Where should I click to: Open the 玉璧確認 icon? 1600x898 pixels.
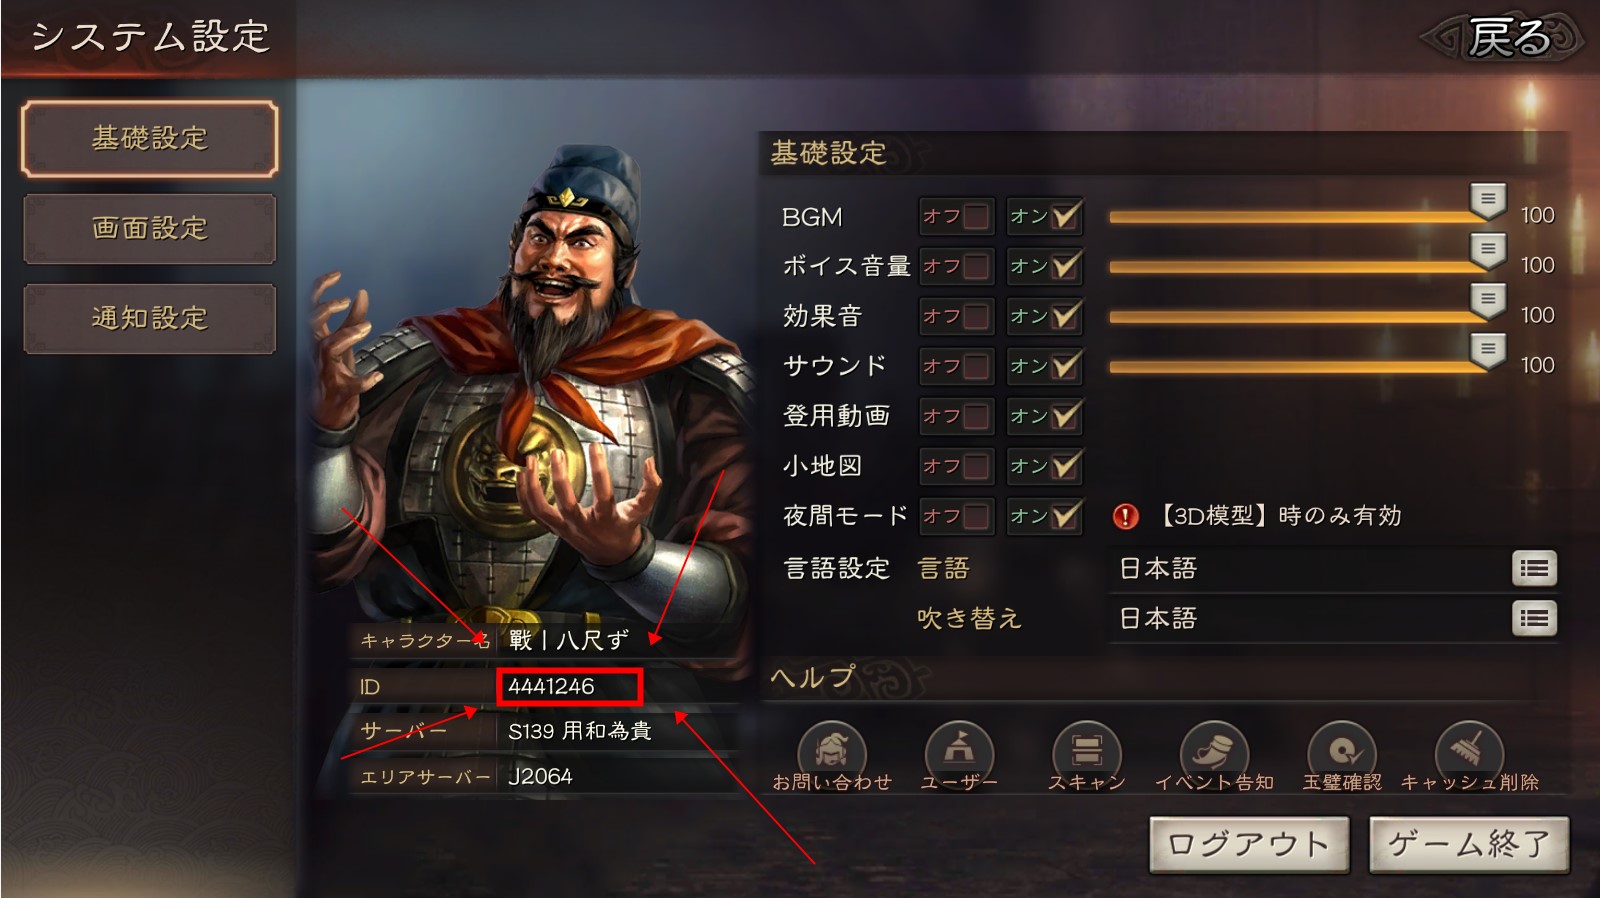click(1341, 751)
